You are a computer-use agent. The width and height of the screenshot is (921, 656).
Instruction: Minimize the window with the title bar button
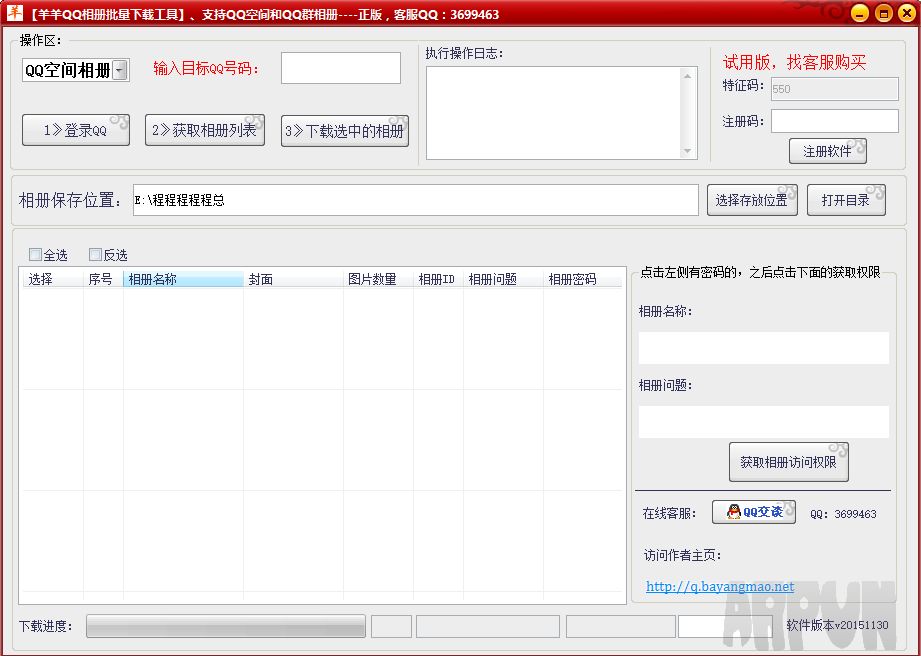coord(859,13)
